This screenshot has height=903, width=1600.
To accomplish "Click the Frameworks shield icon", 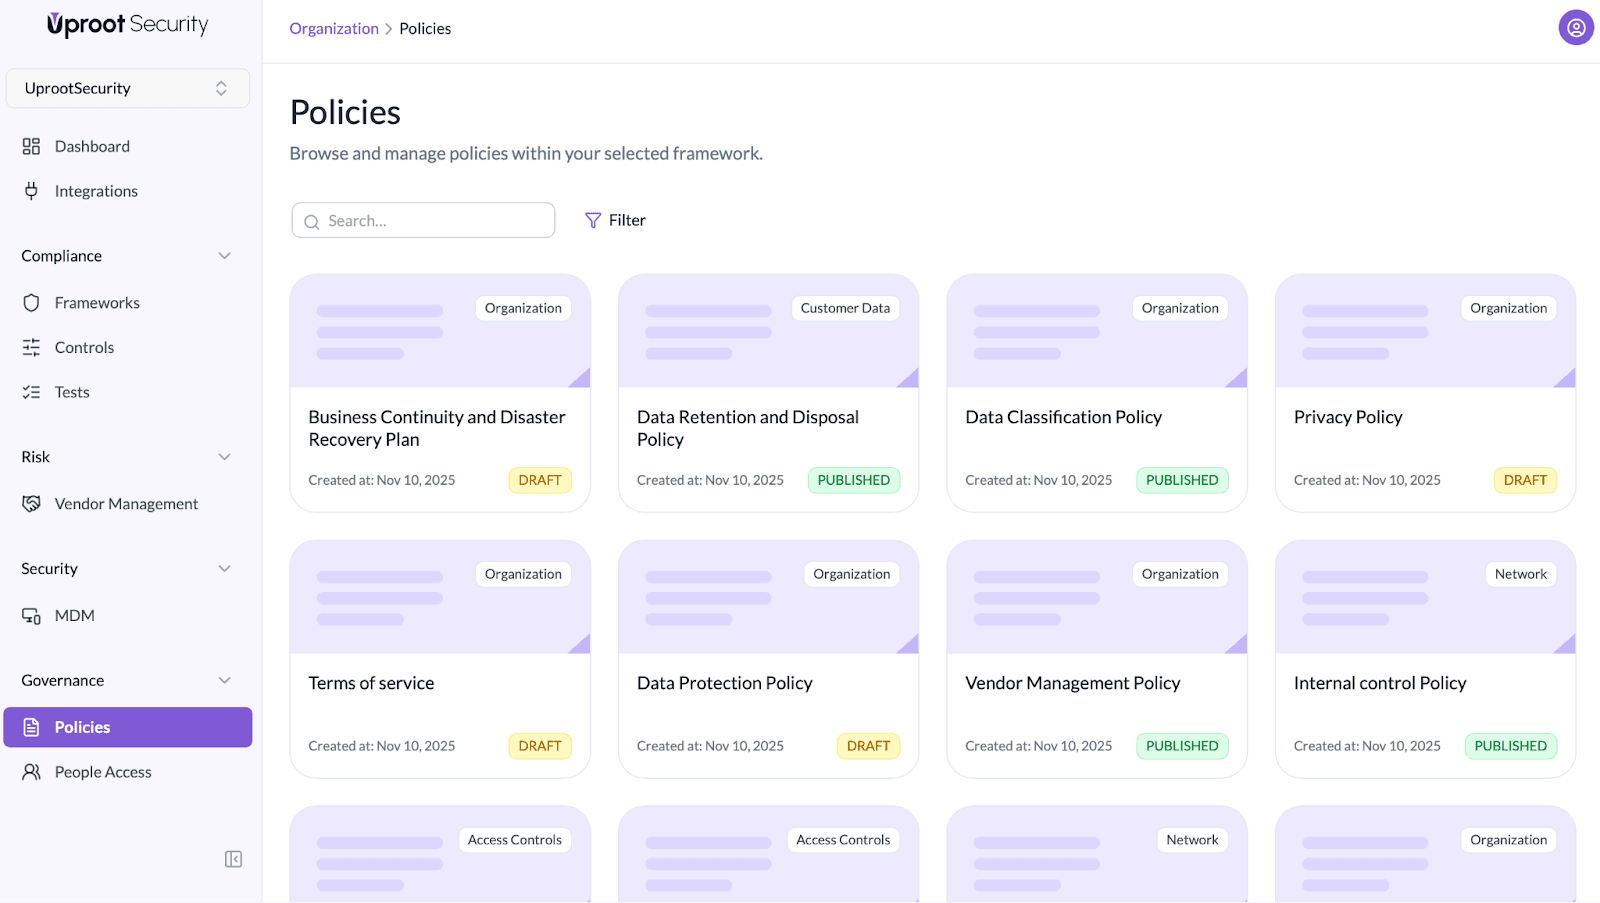I will 31,303.
